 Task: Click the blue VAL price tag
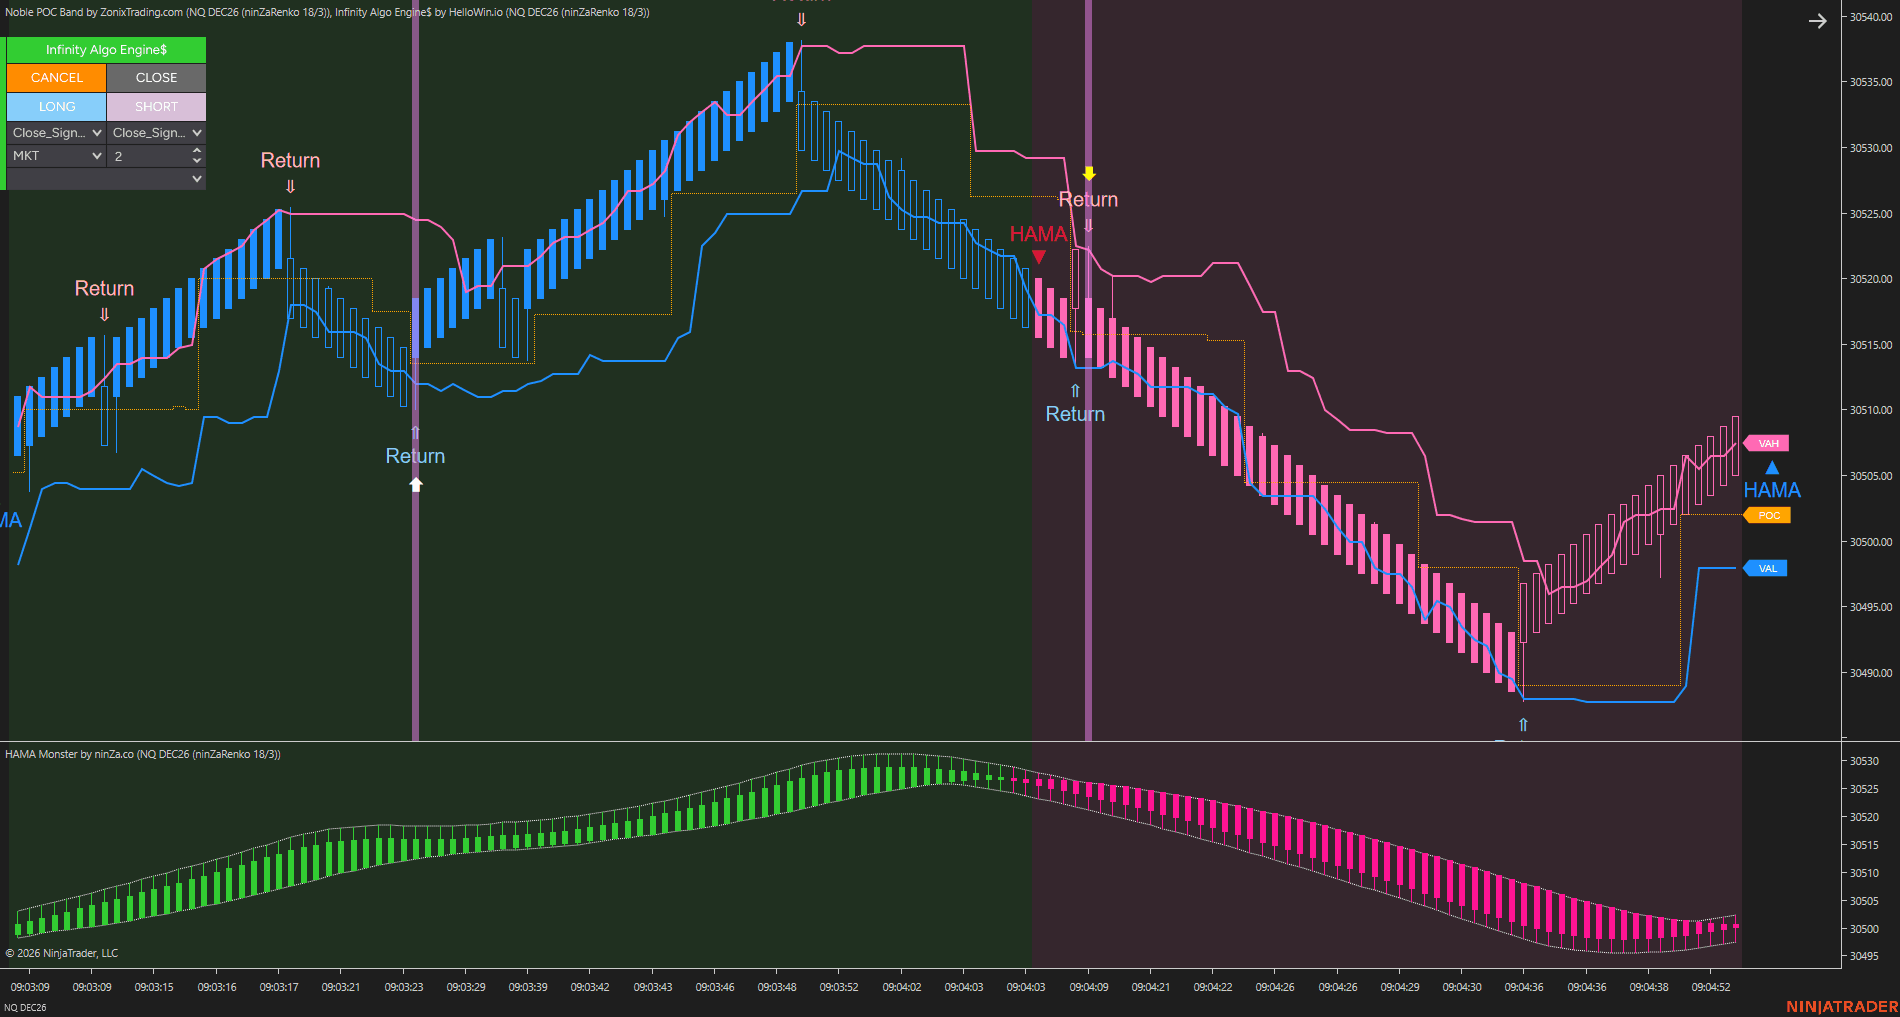pyautogui.click(x=1767, y=568)
